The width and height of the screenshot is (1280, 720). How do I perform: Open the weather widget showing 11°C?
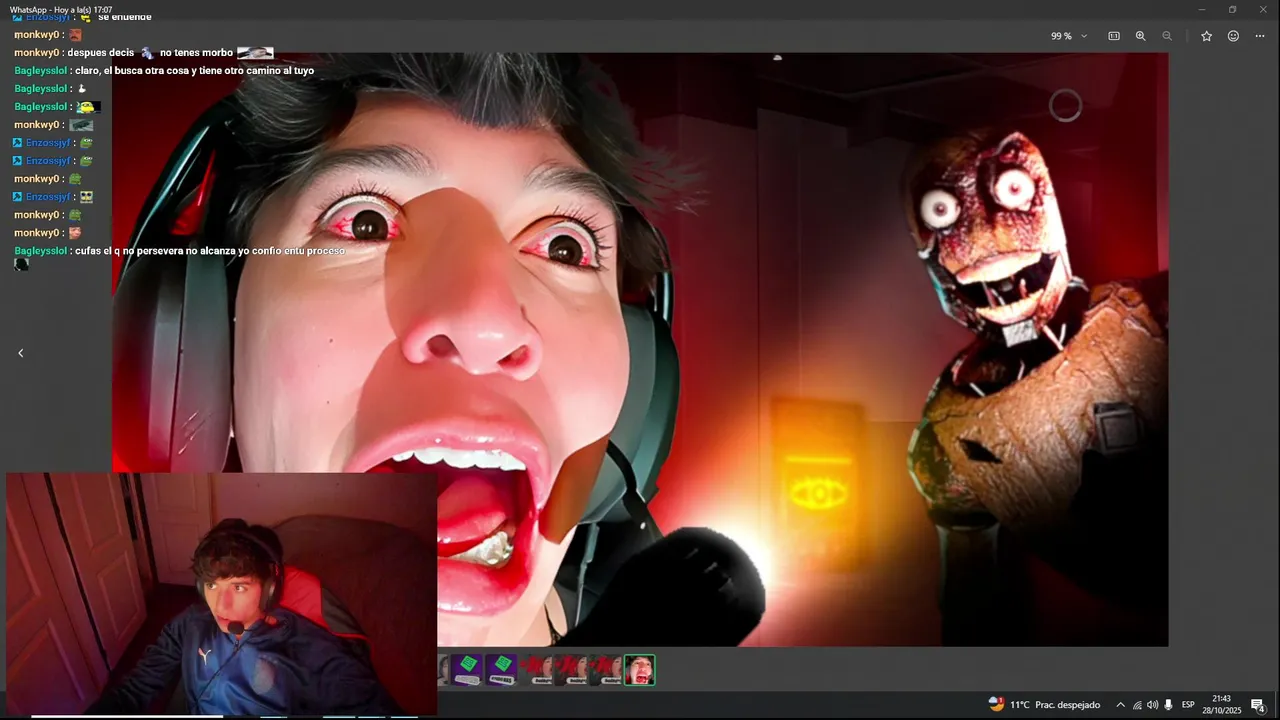[1043, 705]
